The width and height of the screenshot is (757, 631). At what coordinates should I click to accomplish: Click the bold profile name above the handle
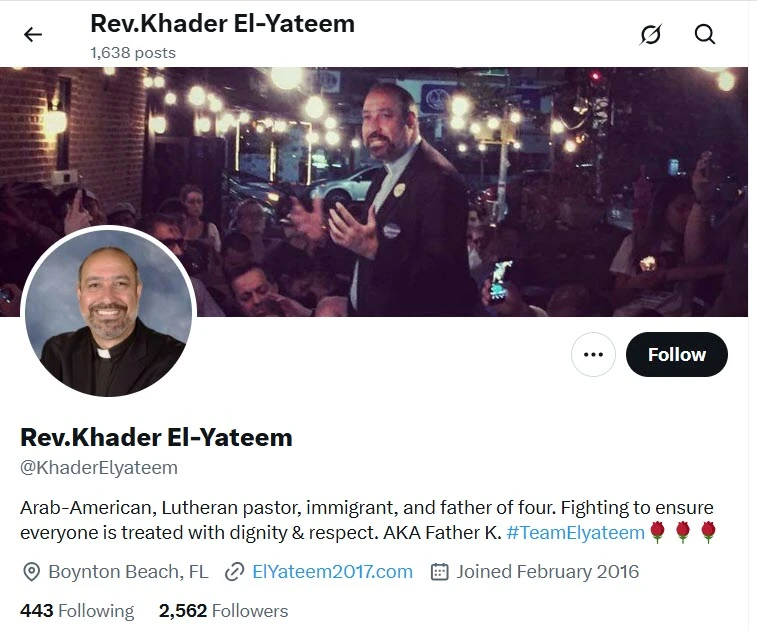tap(156, 437)
